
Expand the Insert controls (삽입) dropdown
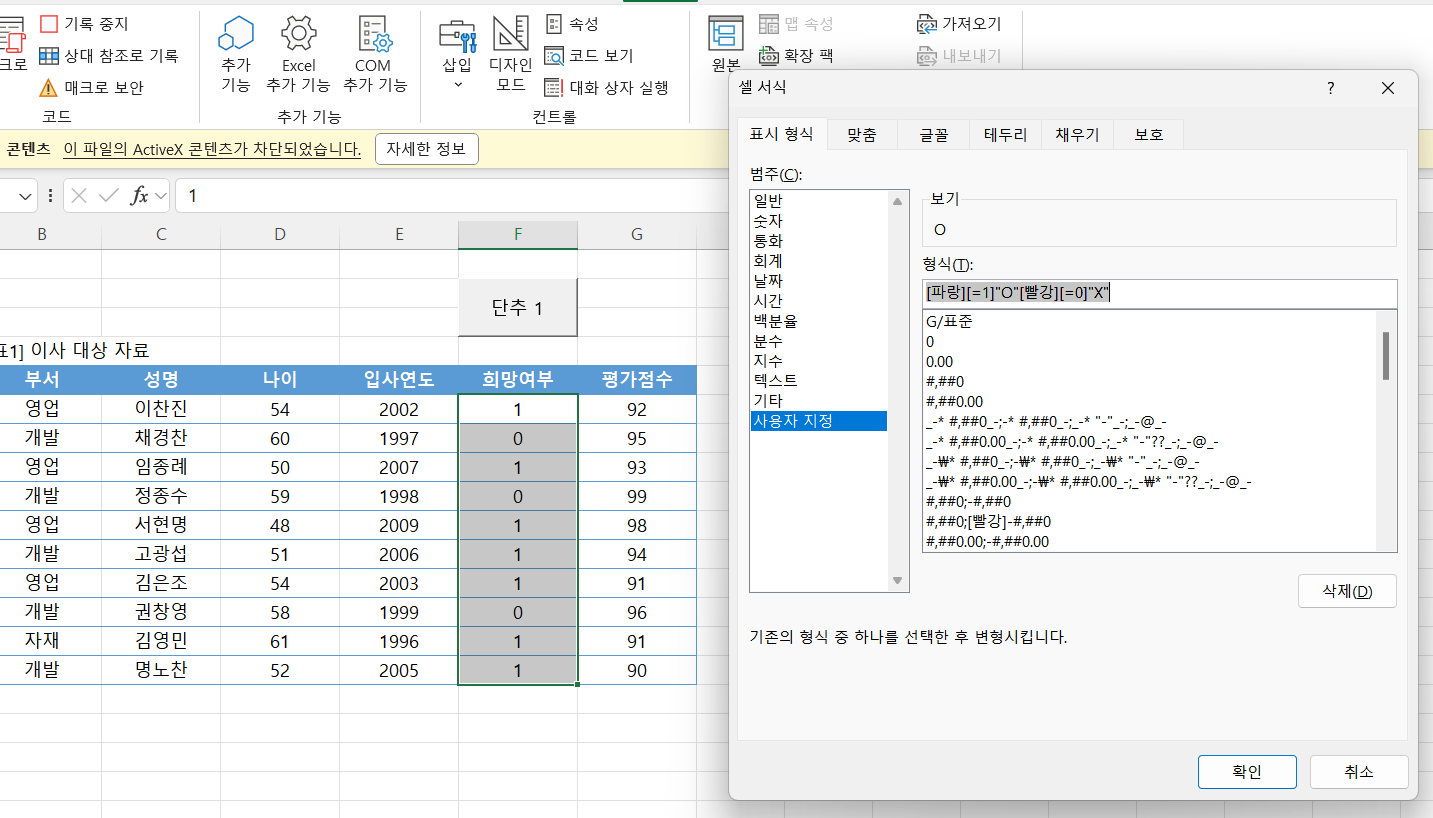click(458, 84)
